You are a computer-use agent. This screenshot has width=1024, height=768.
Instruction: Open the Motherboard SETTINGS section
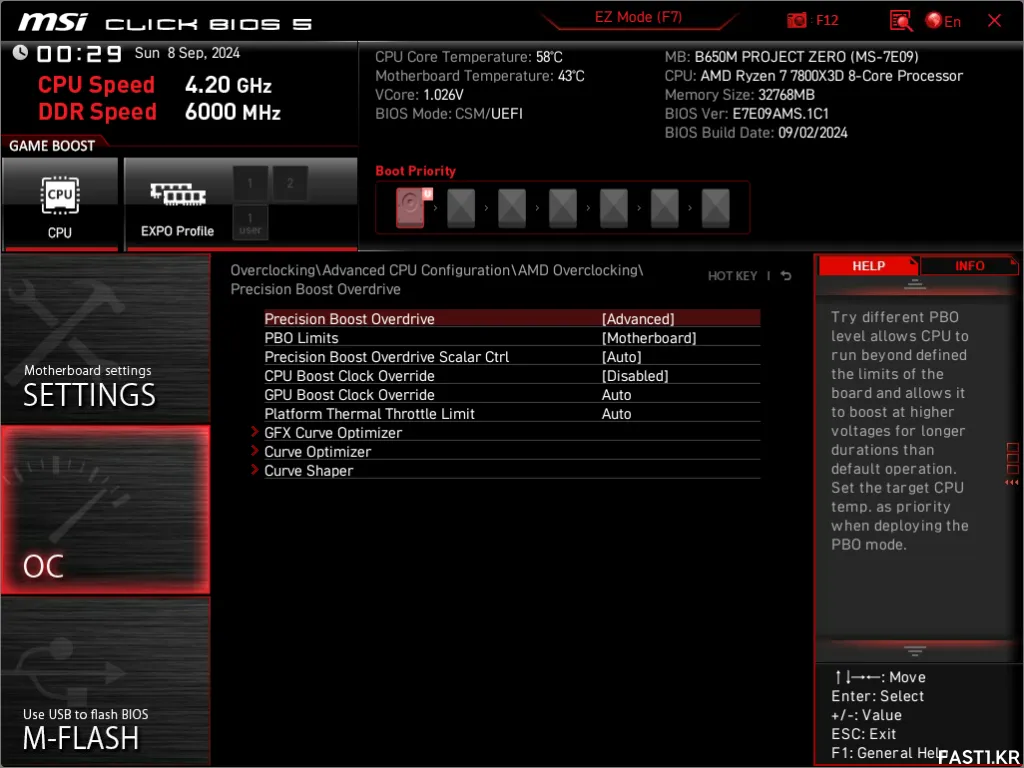(x=105, y=340)
